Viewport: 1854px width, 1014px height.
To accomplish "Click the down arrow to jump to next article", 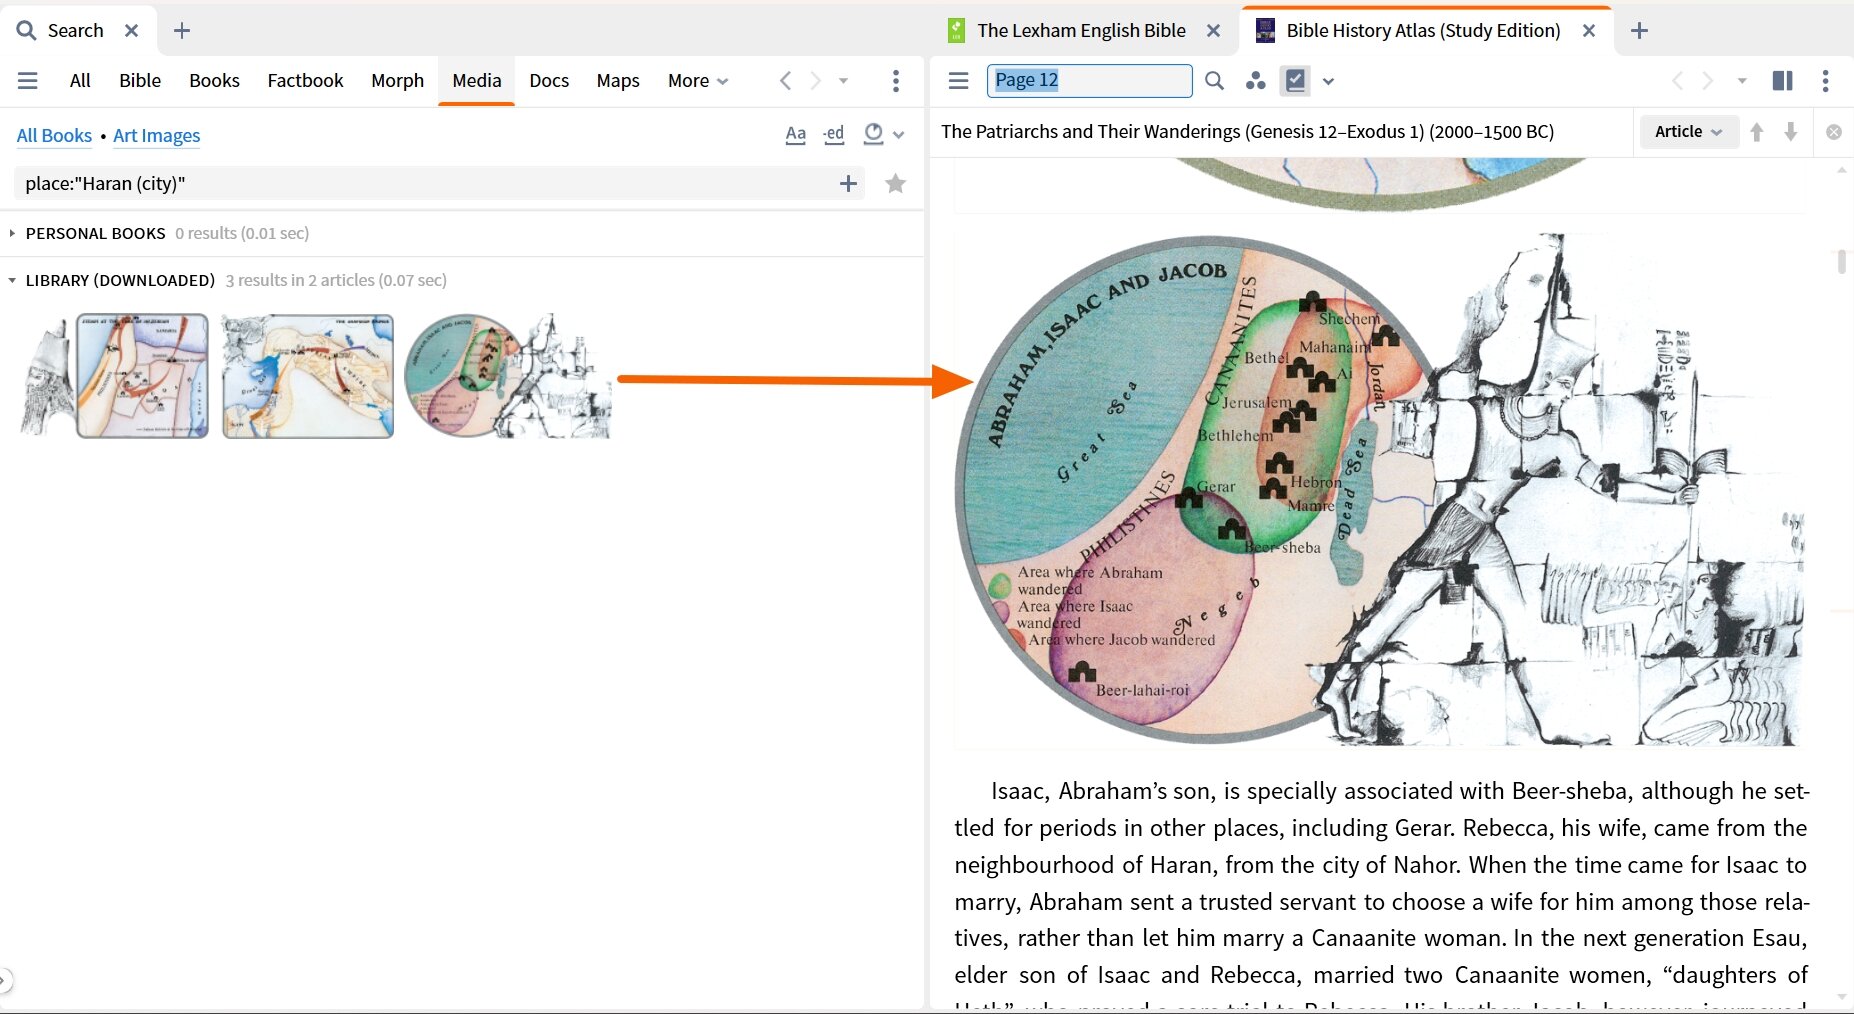I will click(1790, 131).
